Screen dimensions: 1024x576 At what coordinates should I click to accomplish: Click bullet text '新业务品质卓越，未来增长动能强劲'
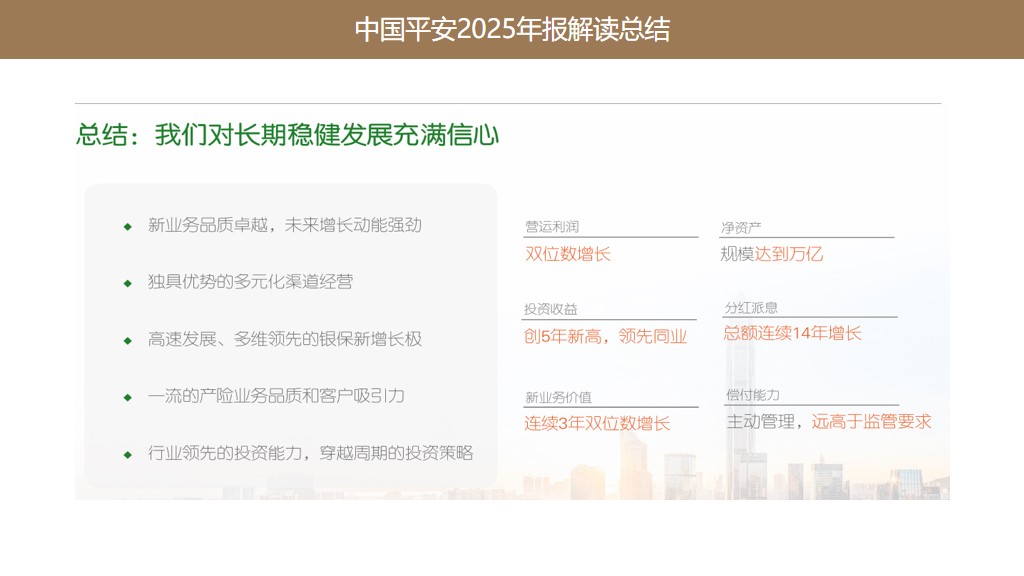(285, 225)
